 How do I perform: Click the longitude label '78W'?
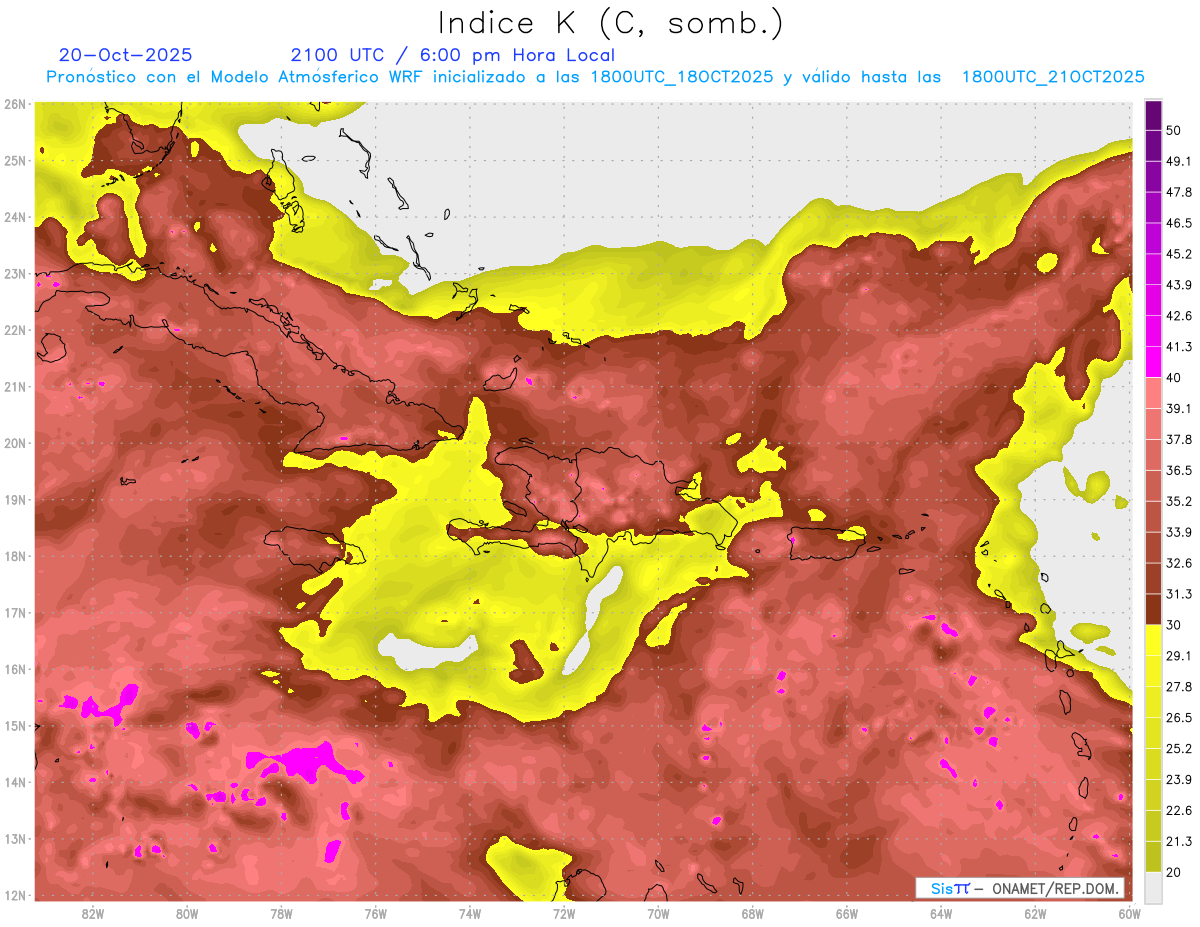pos(281,914)
